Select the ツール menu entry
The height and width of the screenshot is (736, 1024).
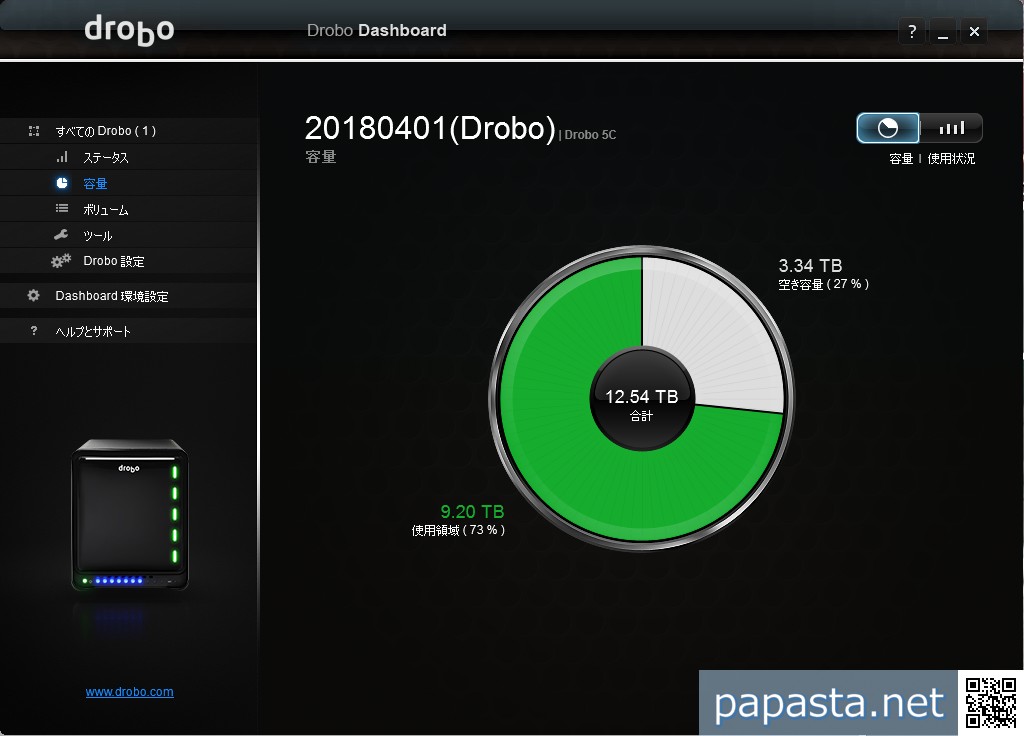click(x=98, y=236)
